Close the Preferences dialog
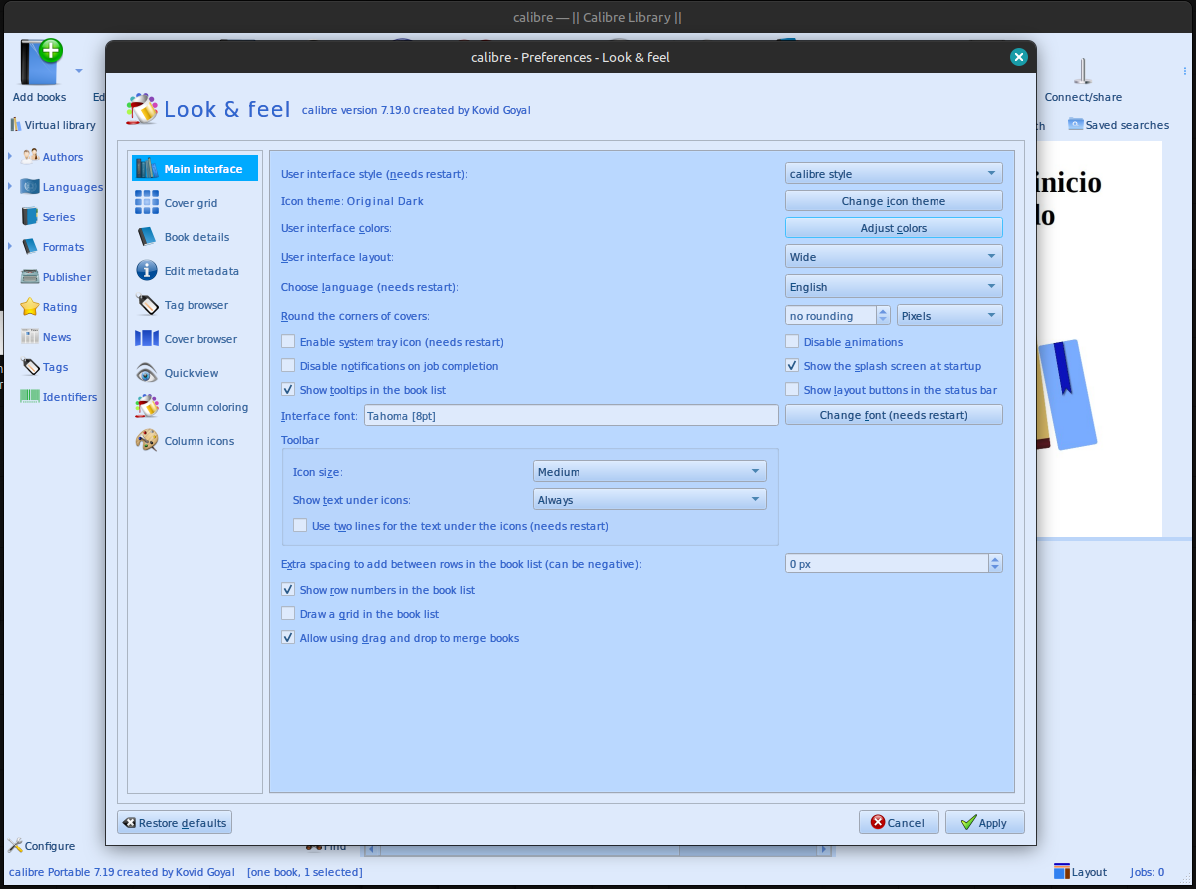Viewport: 1196px width, 889px height. click(x=1018, y=57)
